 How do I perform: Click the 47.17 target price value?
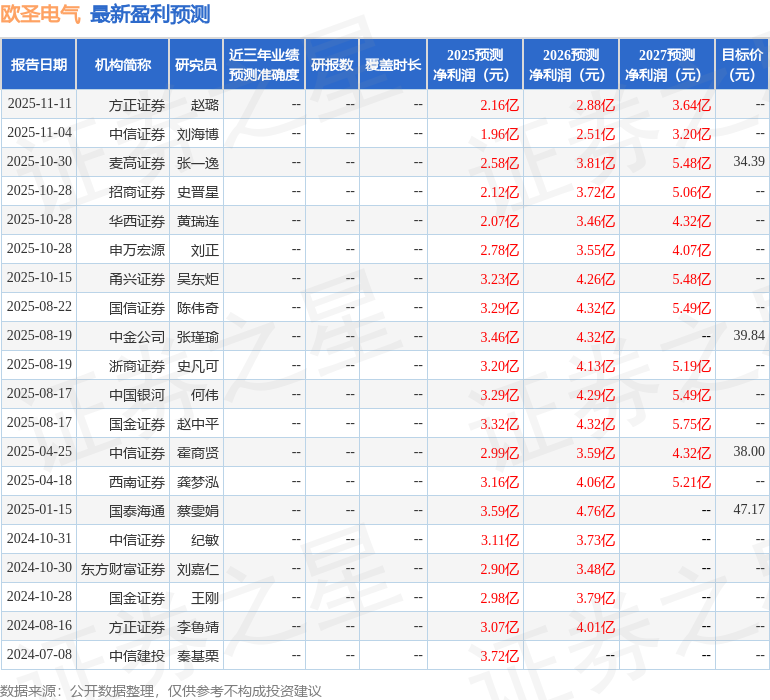(x=748, y=510)
